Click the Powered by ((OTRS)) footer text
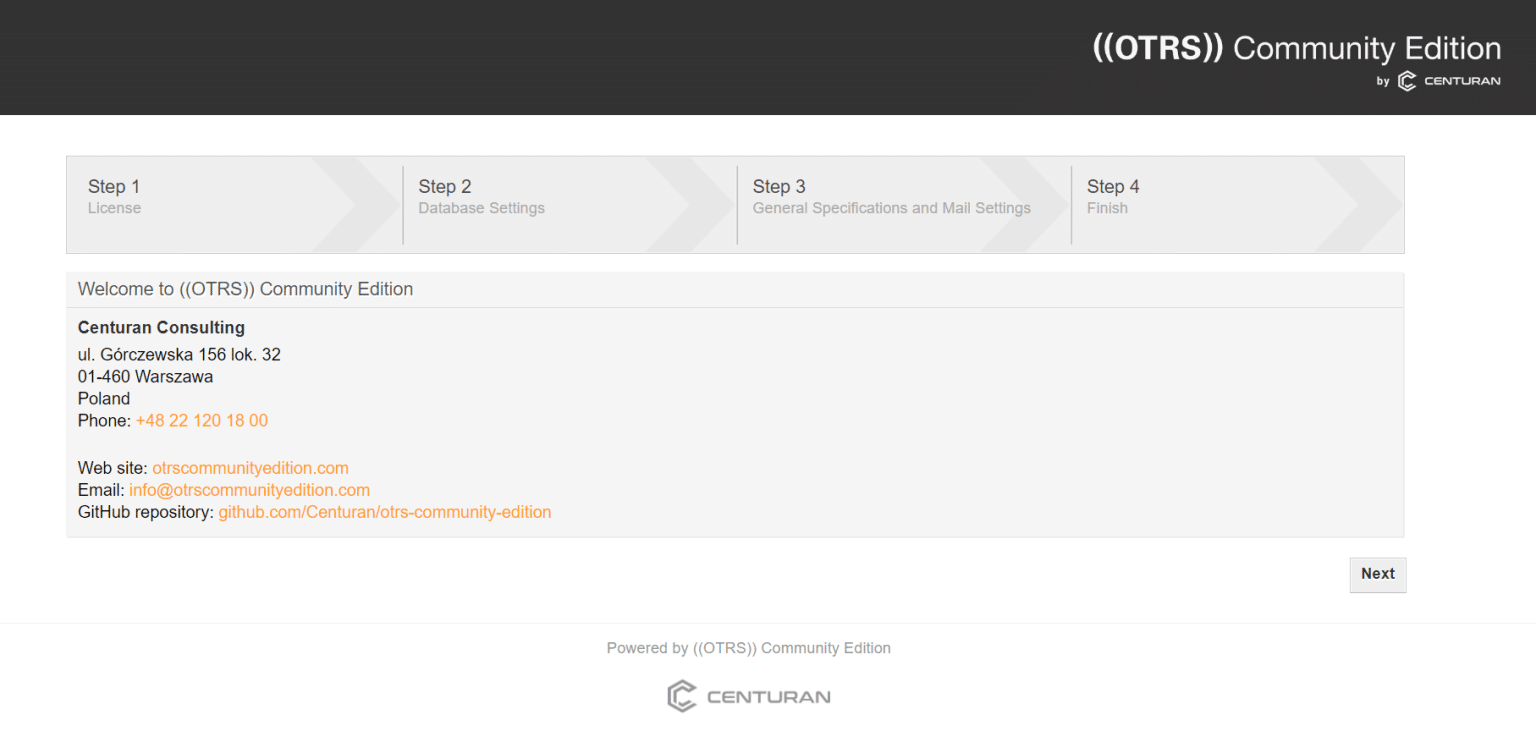1536x737 pixels. coord(748,648)
